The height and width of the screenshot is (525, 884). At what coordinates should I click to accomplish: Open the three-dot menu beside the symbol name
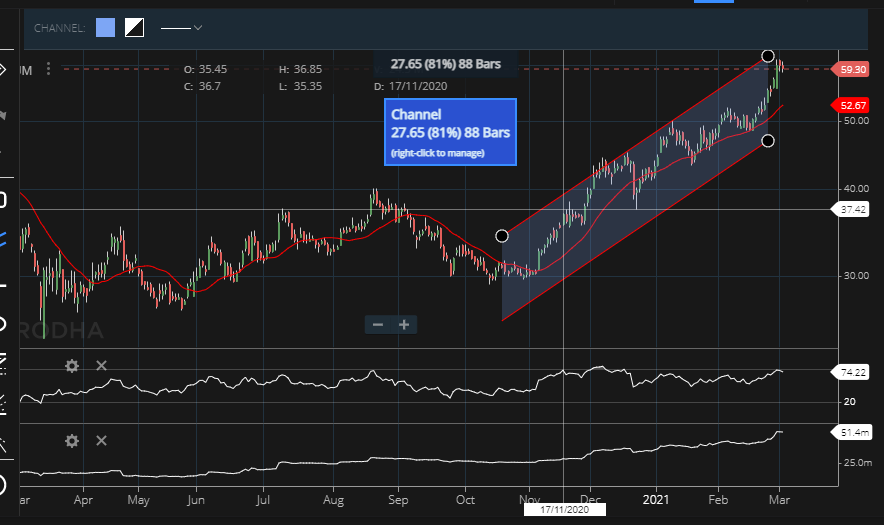(48, 69)
